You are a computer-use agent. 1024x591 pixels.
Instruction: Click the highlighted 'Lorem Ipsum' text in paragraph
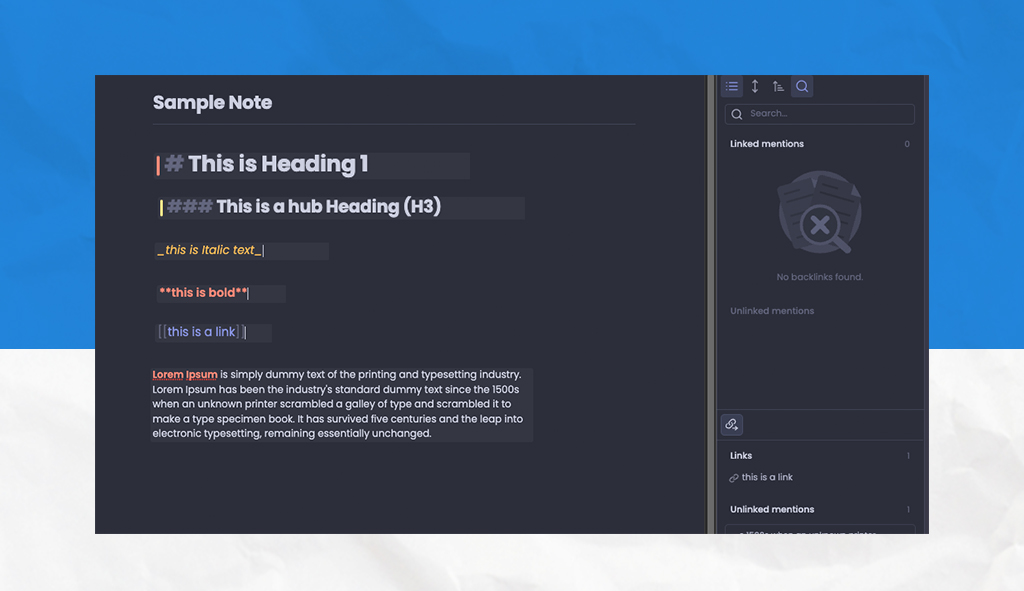(x=185, y=375)
